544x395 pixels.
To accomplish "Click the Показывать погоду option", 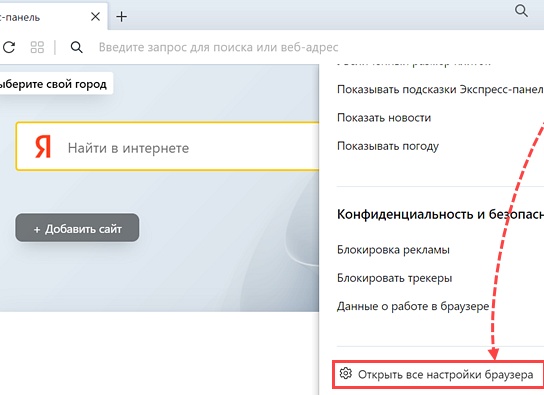I will 388,146.
